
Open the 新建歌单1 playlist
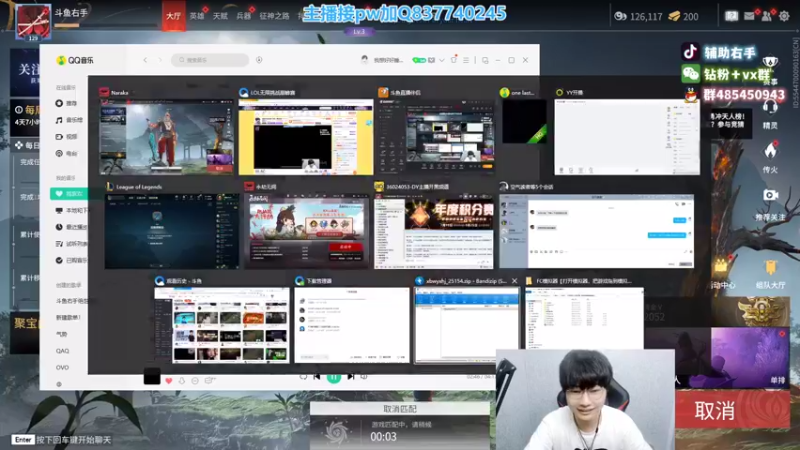tap(68, 317)
